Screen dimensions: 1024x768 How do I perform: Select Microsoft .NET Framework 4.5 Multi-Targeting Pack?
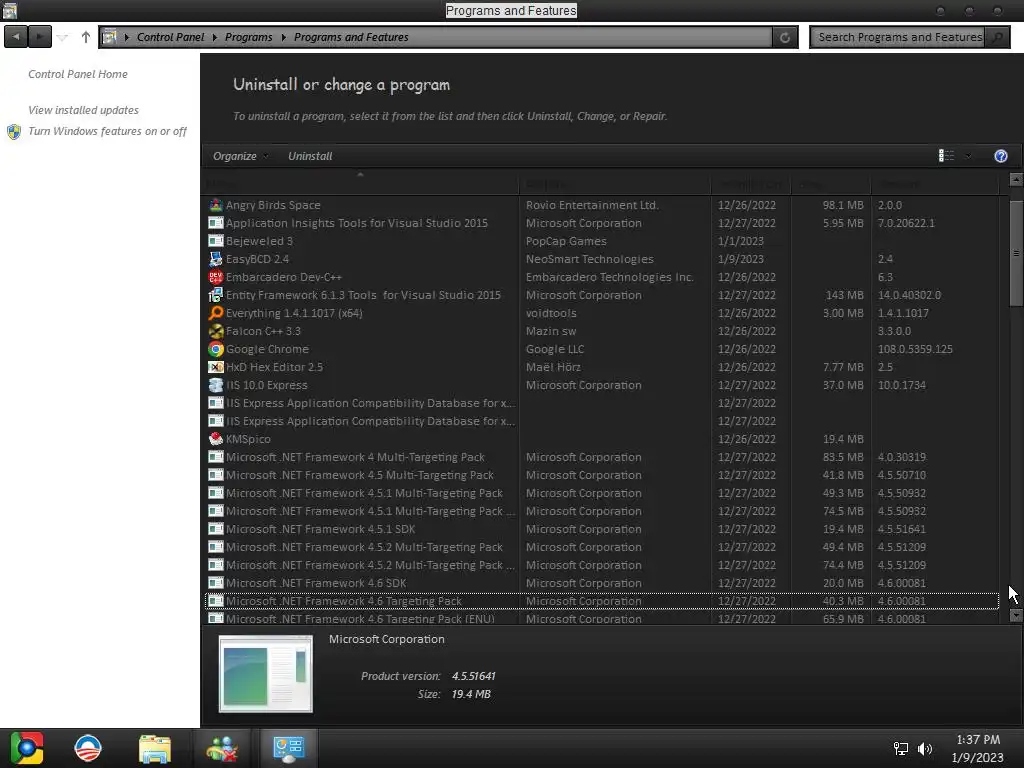(x=601, y=475)
